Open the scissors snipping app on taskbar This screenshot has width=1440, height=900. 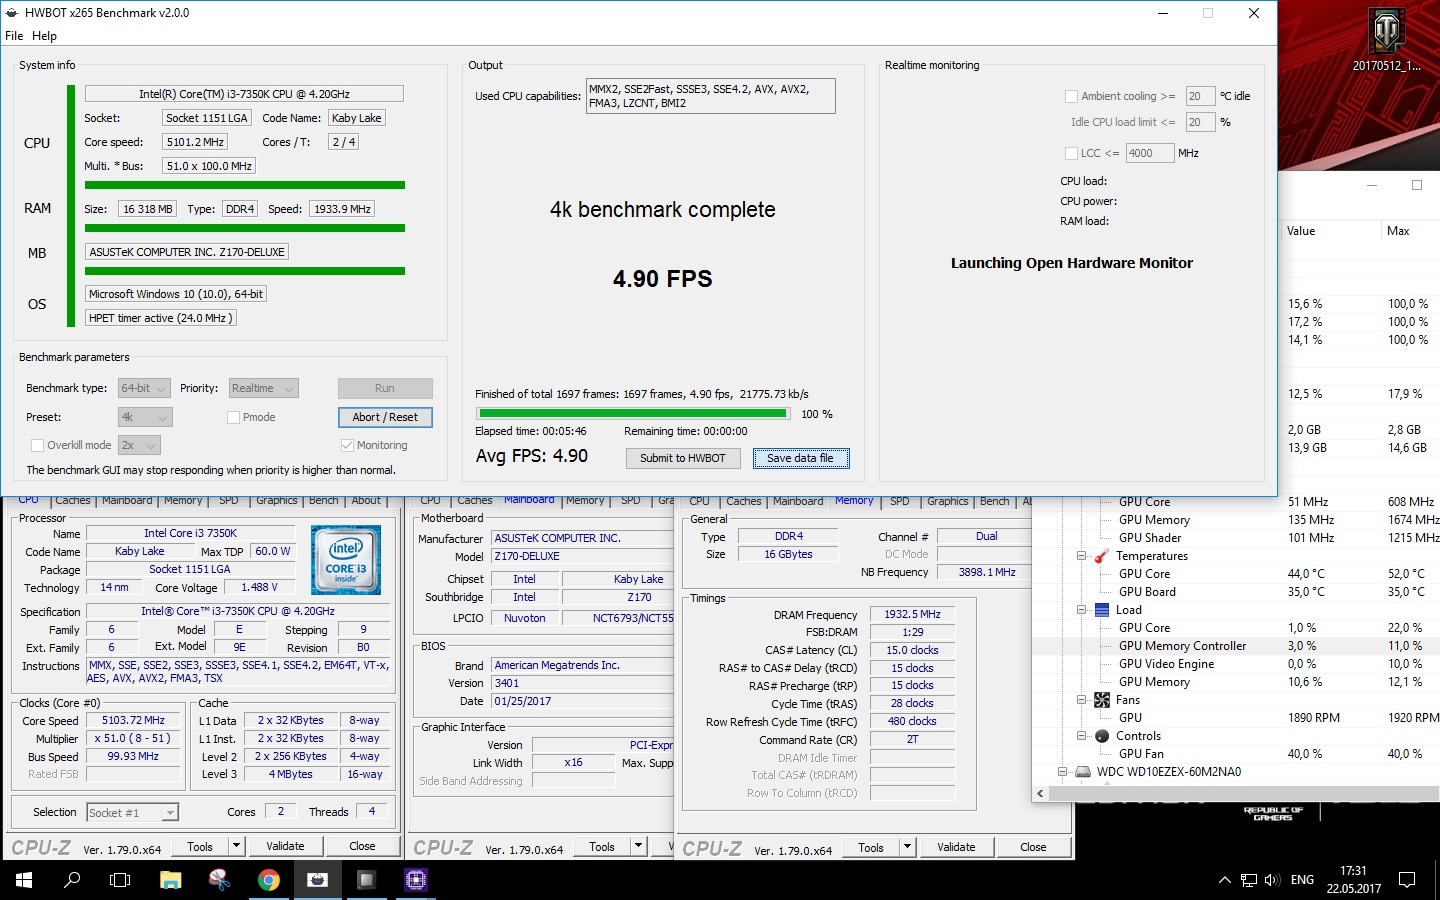(219, 880)
